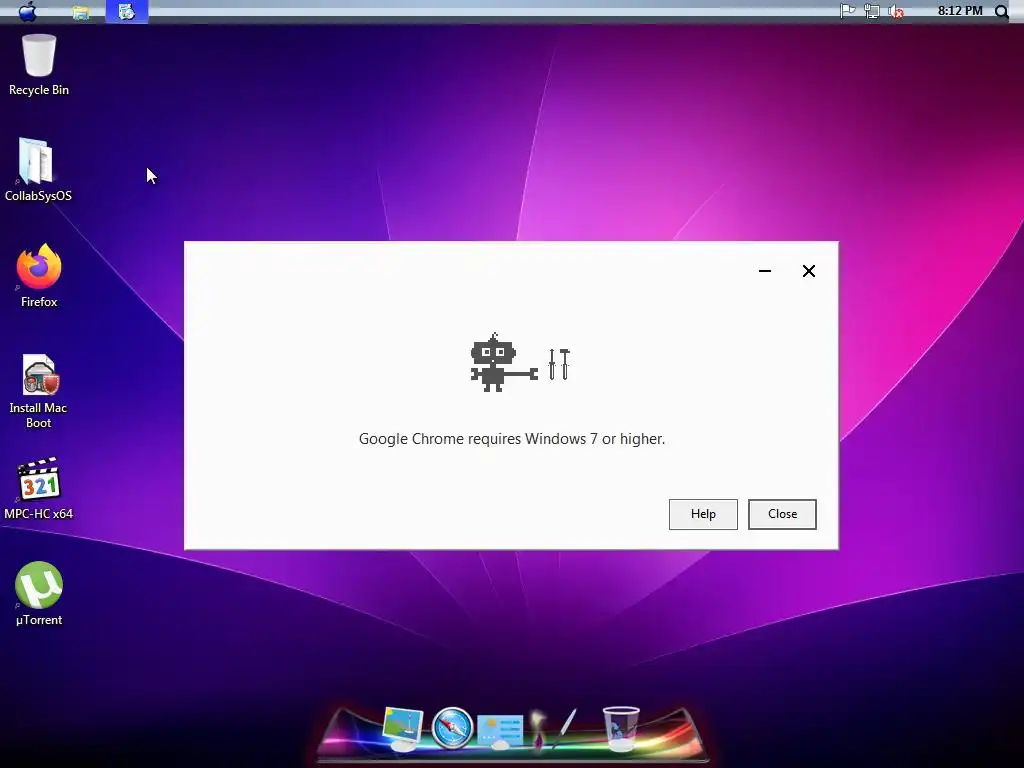Open the network connection tray icon
This screenshot has height=768, width=1024.
pos(871,11)
